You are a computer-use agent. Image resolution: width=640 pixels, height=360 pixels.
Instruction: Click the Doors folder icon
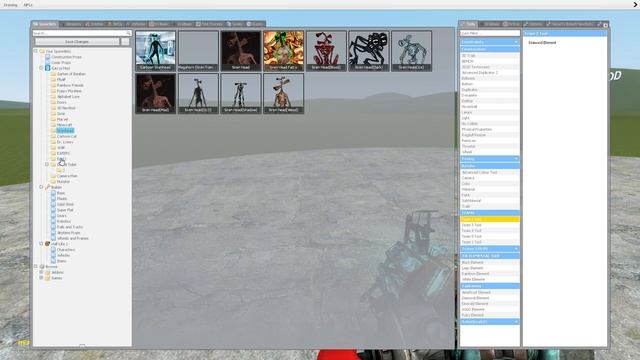click(x=53, y=102)
